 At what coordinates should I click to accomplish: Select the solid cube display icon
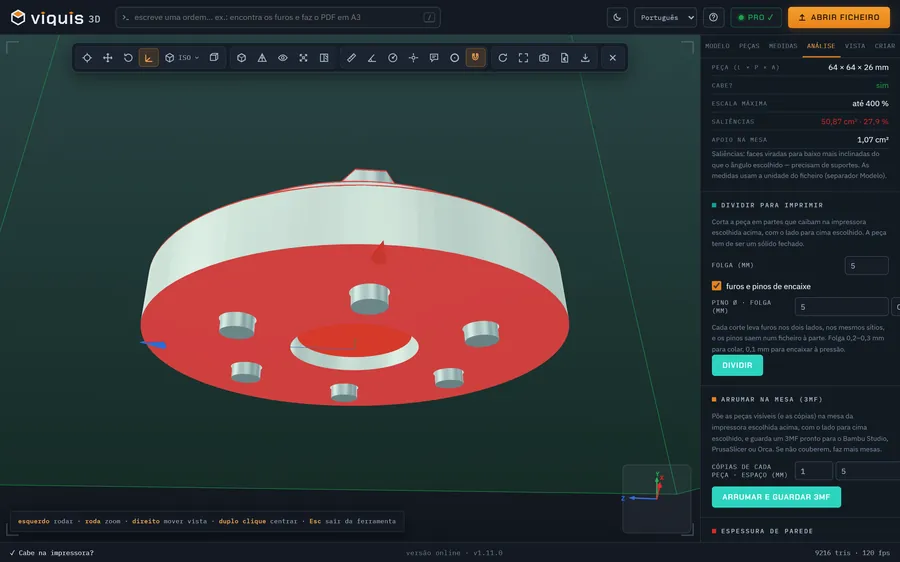[242, 57]
